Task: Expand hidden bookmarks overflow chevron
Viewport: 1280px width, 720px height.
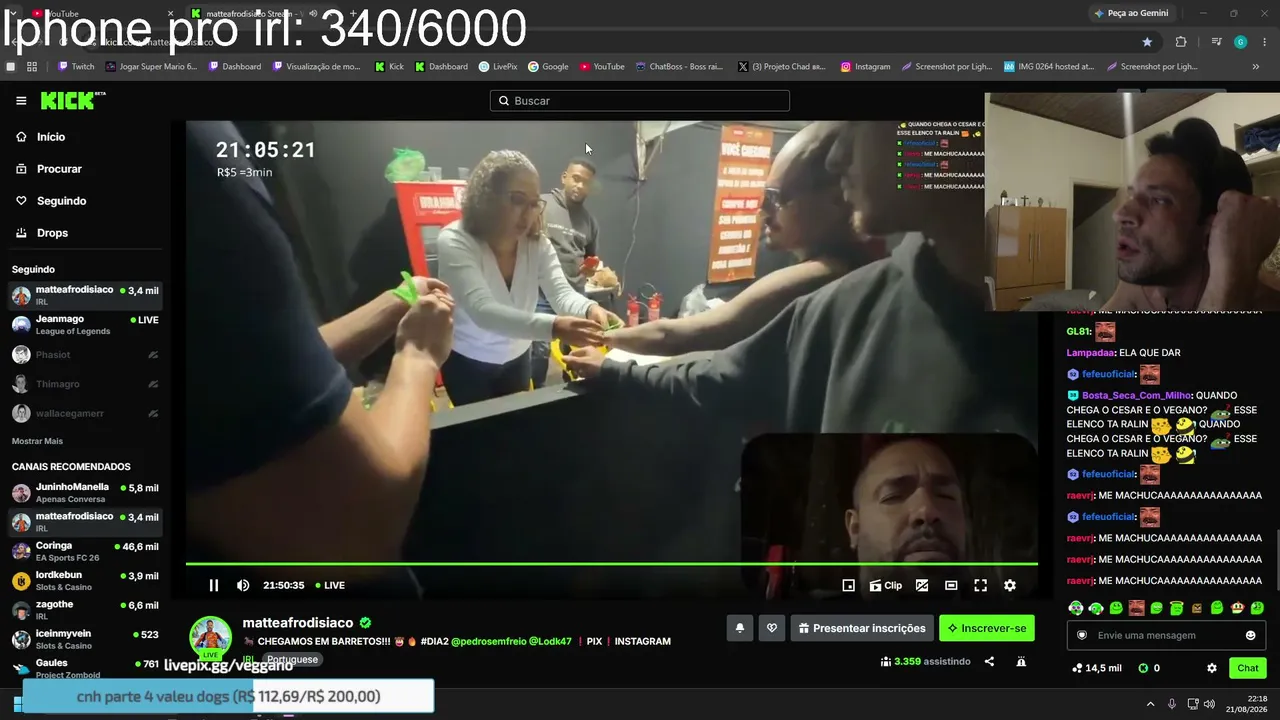Action: coord(1256,67)
